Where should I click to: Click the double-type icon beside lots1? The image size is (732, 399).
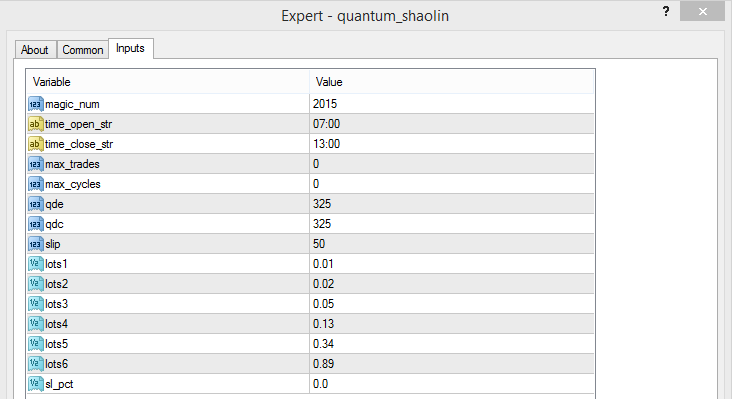tap(36, 264)
